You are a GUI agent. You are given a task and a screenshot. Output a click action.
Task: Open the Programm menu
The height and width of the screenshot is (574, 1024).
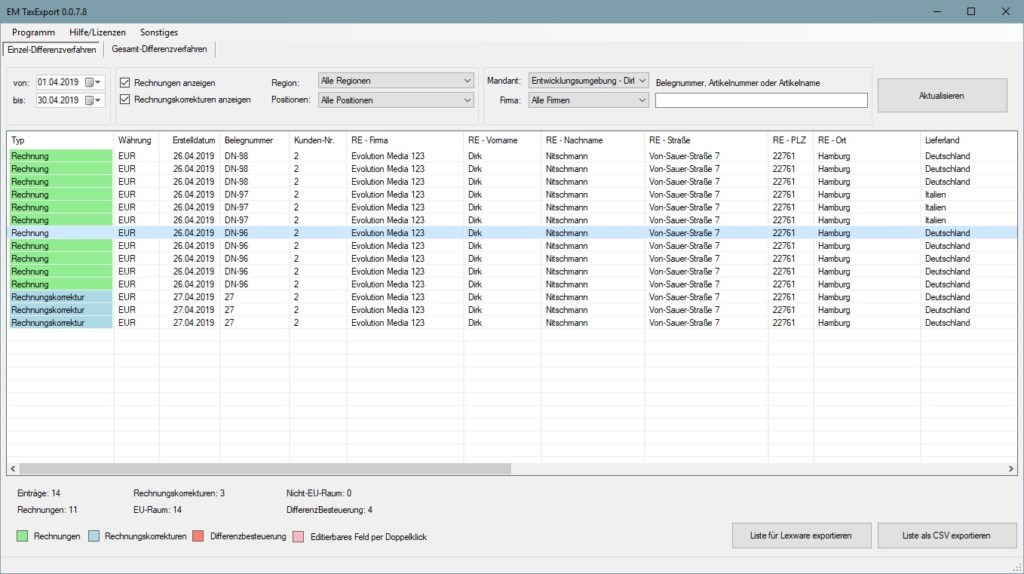[x=33, y=32]
